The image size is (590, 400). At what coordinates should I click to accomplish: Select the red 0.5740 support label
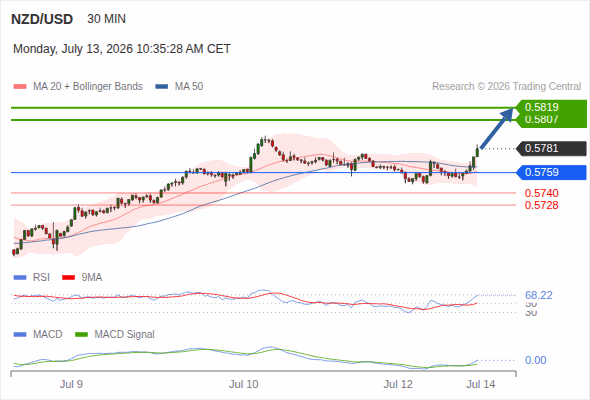click(x=541, y=193)
